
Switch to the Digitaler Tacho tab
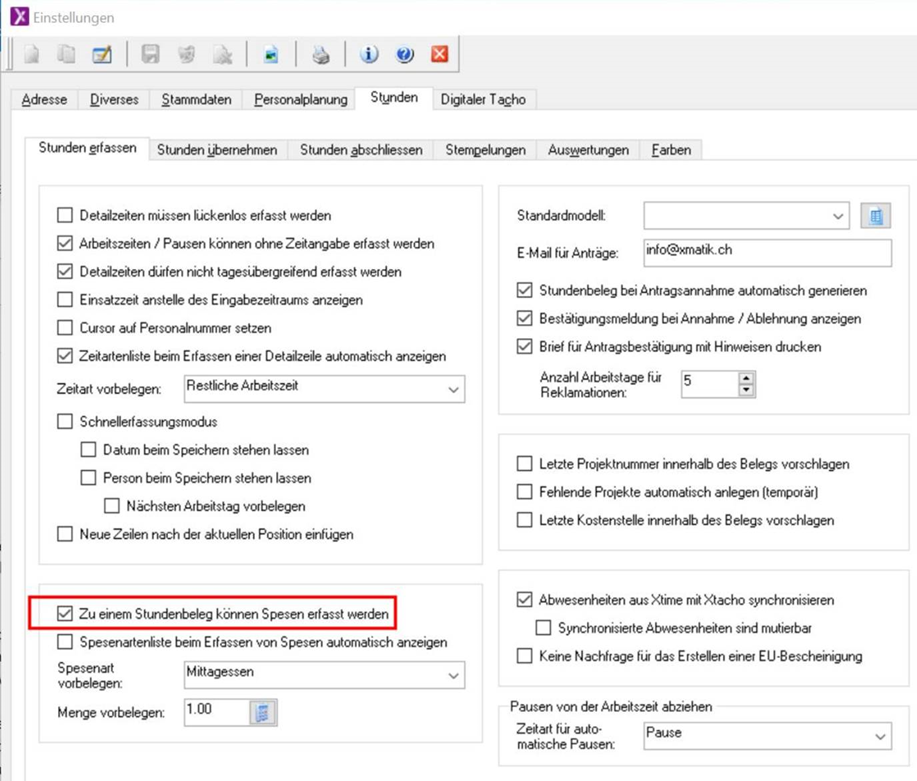483,99
